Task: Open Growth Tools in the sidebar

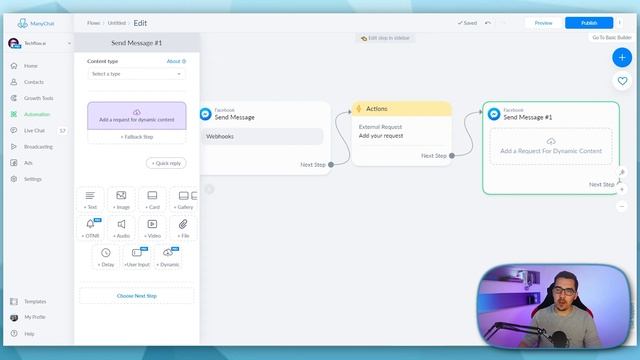Action: [38, 98]
